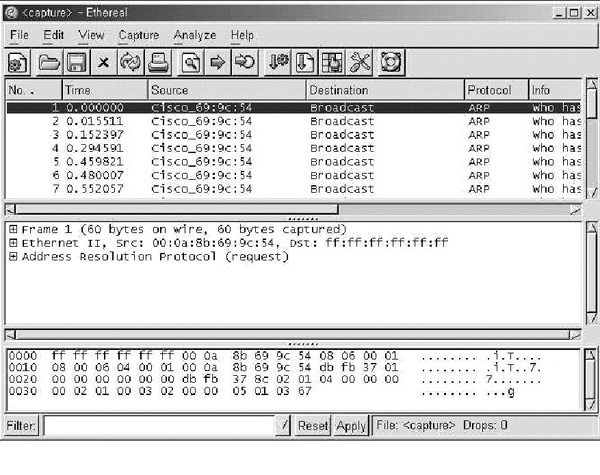Click hex dump row at offset 0010
Image resolution: width=600 pixels, height=475 pixels.
coord(275,368)
